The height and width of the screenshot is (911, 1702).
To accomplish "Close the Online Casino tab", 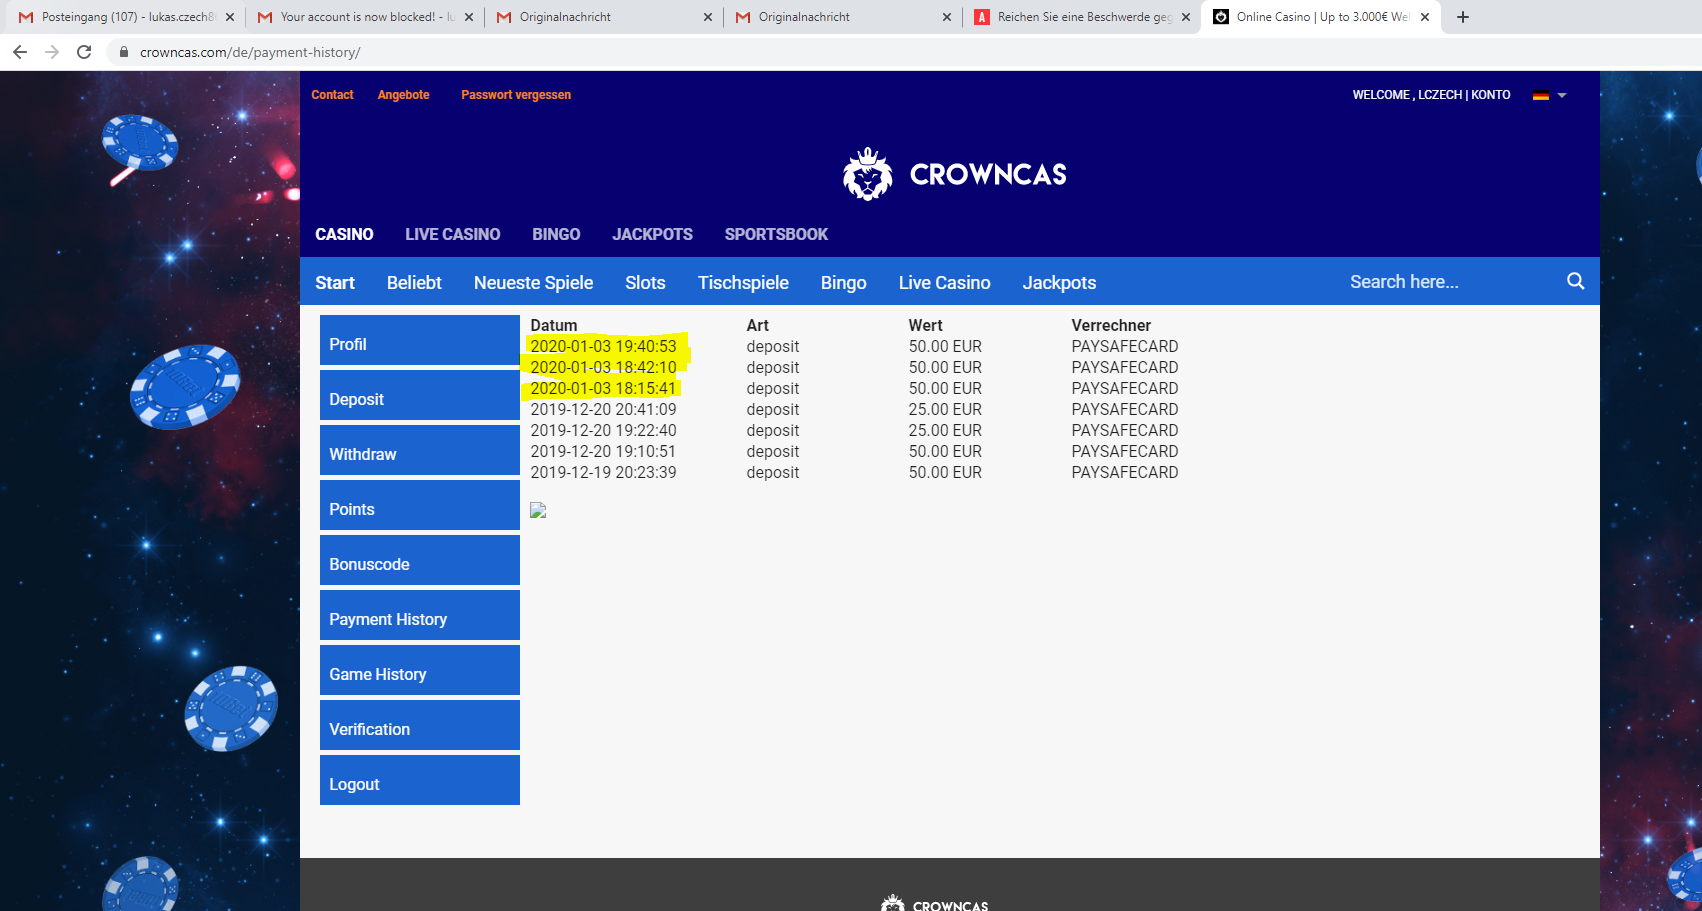I will (x=1425, y=17).
